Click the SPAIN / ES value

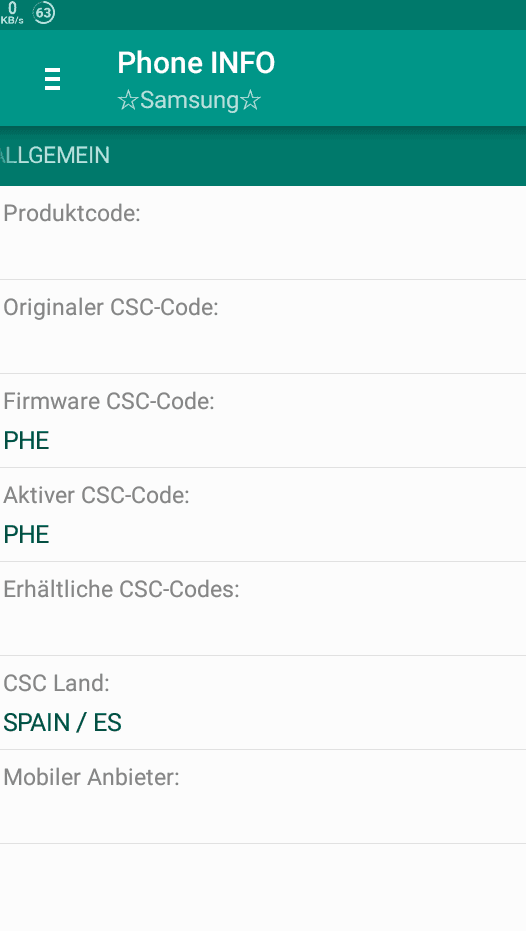[62, 723]
